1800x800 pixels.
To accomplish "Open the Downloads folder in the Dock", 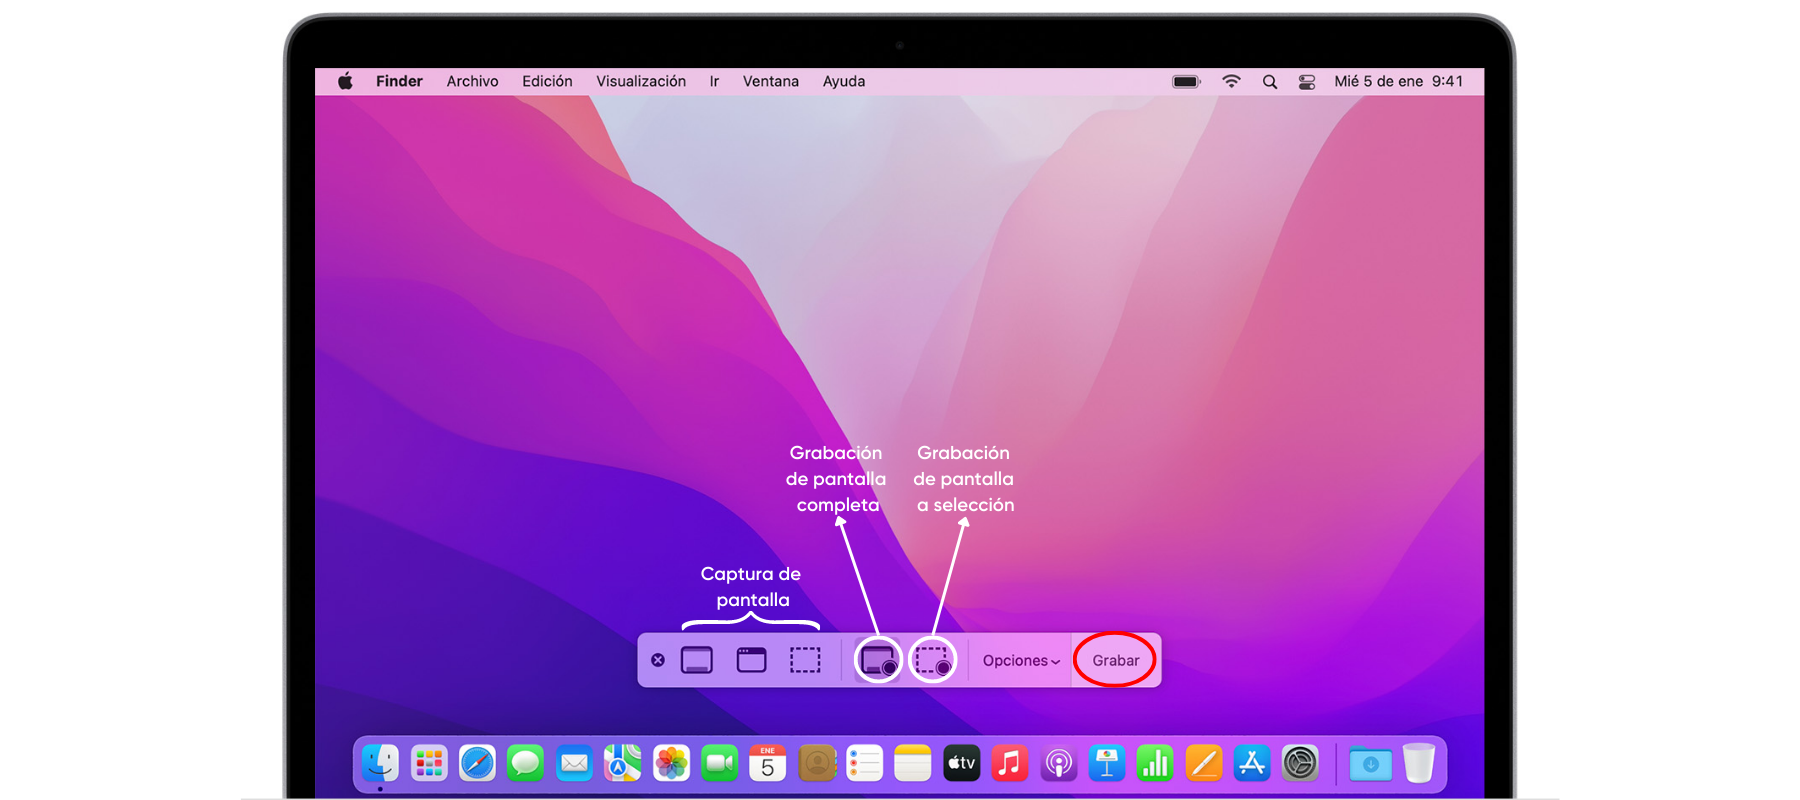I will [x=1370, y=765].
